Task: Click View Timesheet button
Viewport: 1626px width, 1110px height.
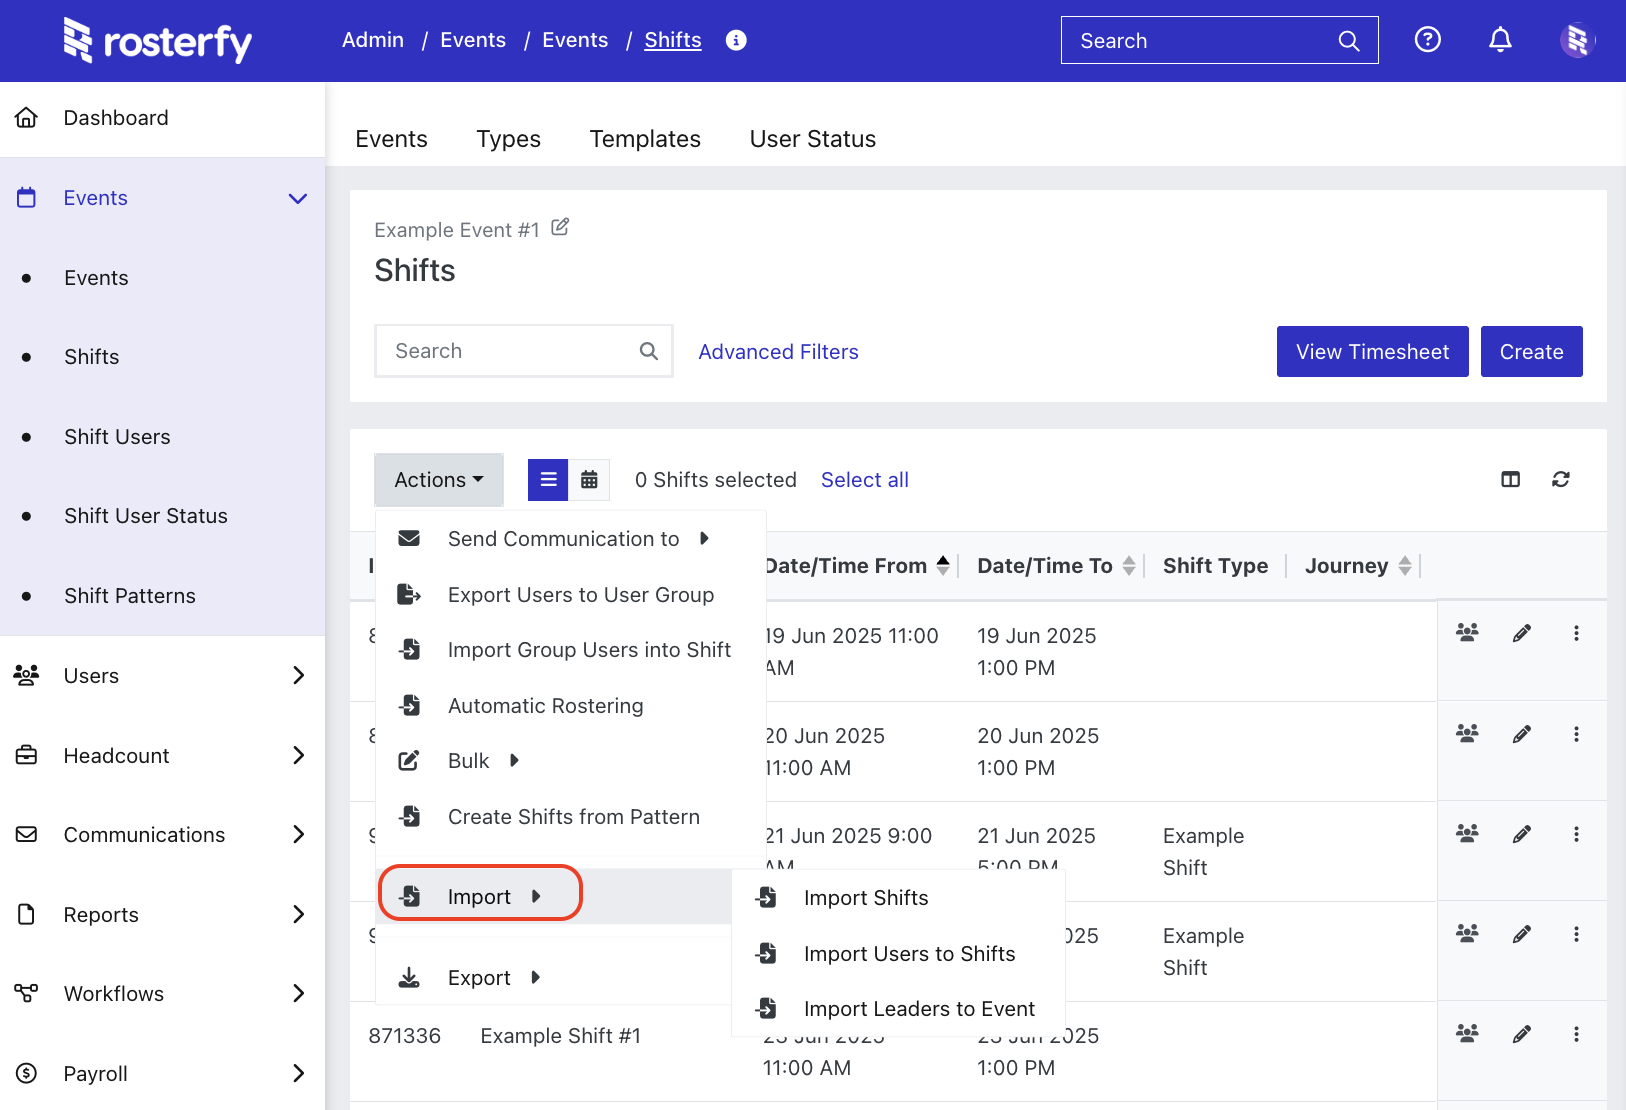Action: (1372, 352)
